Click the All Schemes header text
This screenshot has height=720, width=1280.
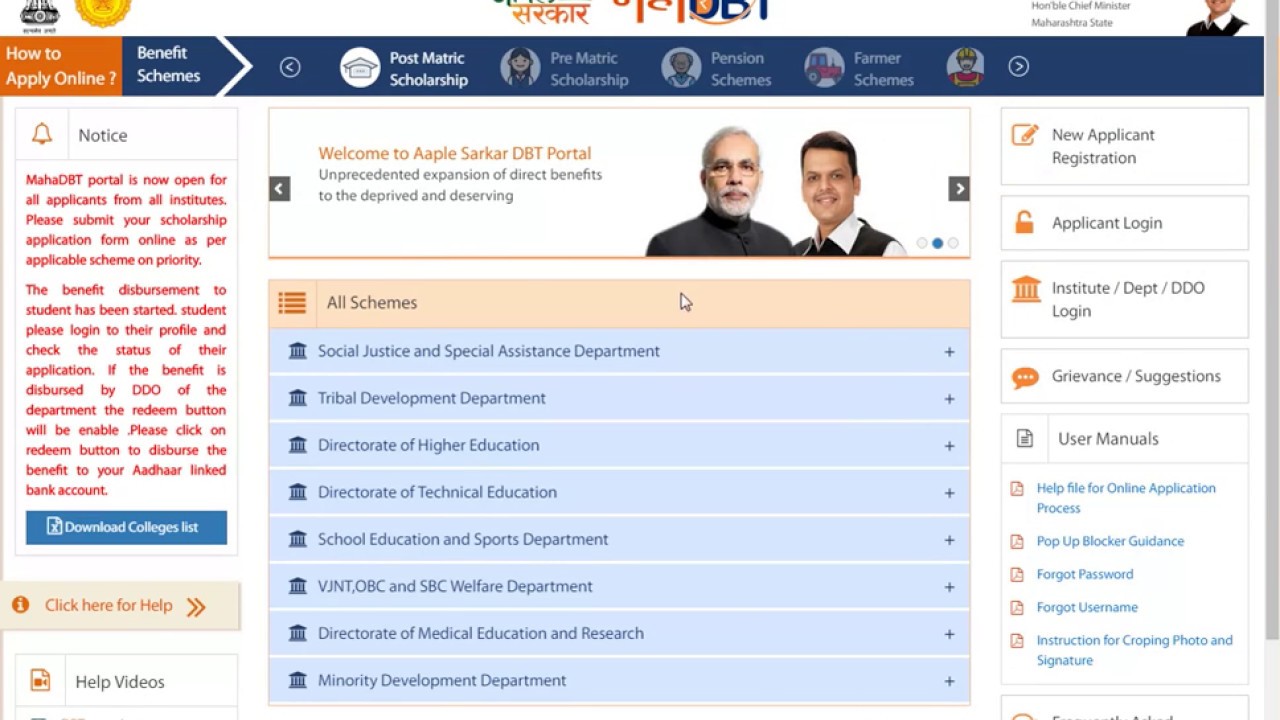(372, 303)
